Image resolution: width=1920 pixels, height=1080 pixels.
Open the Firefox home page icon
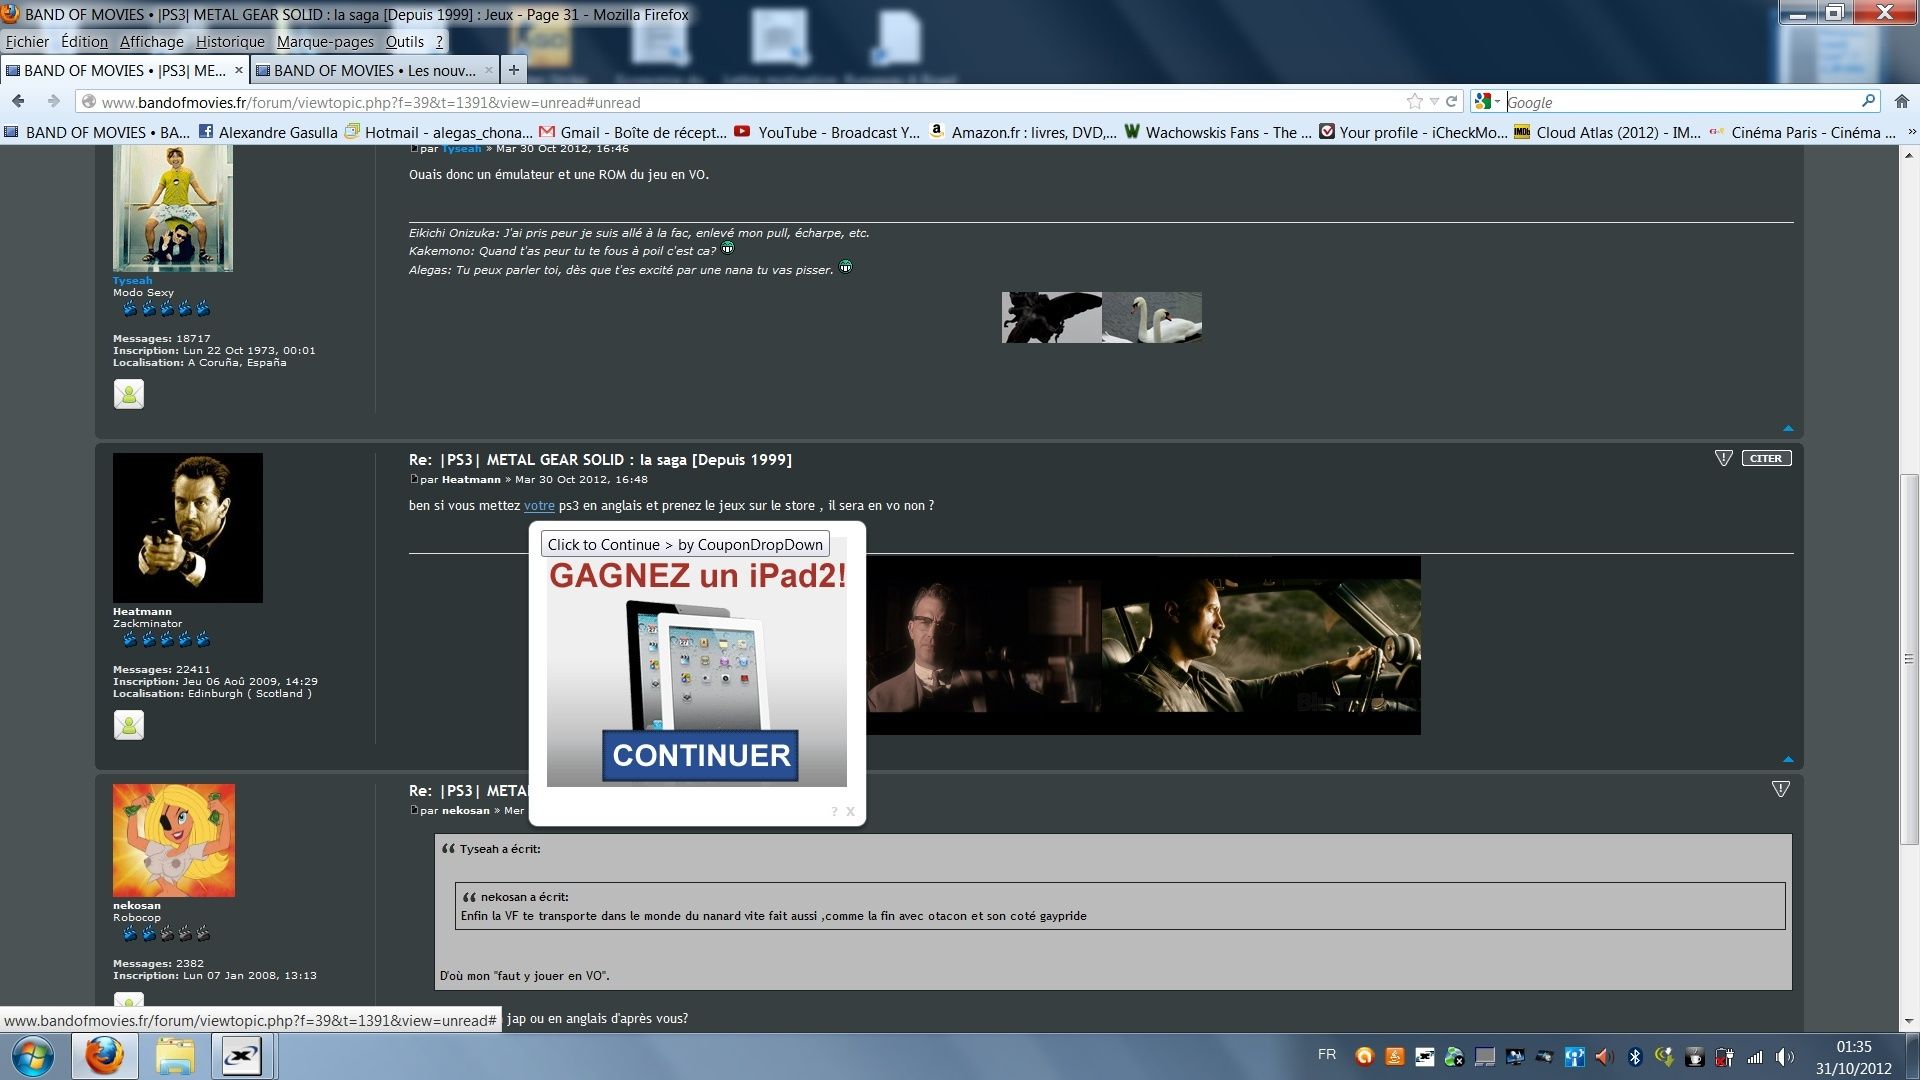click(x=1902, y=101)
